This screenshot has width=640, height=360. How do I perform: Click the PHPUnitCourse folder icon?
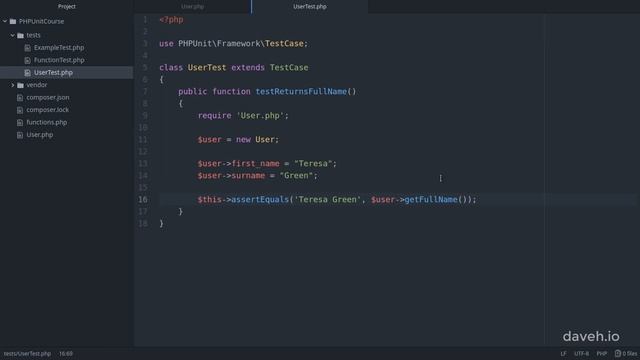[x=13, y=21]
